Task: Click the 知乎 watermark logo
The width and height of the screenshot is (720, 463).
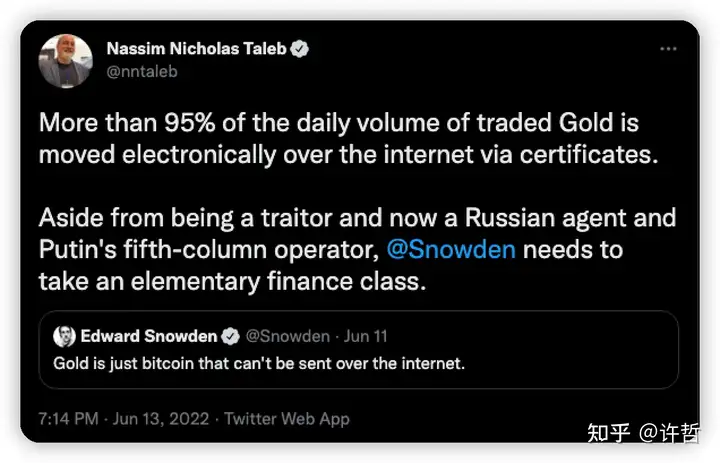Action: click(x=609, y=432)
